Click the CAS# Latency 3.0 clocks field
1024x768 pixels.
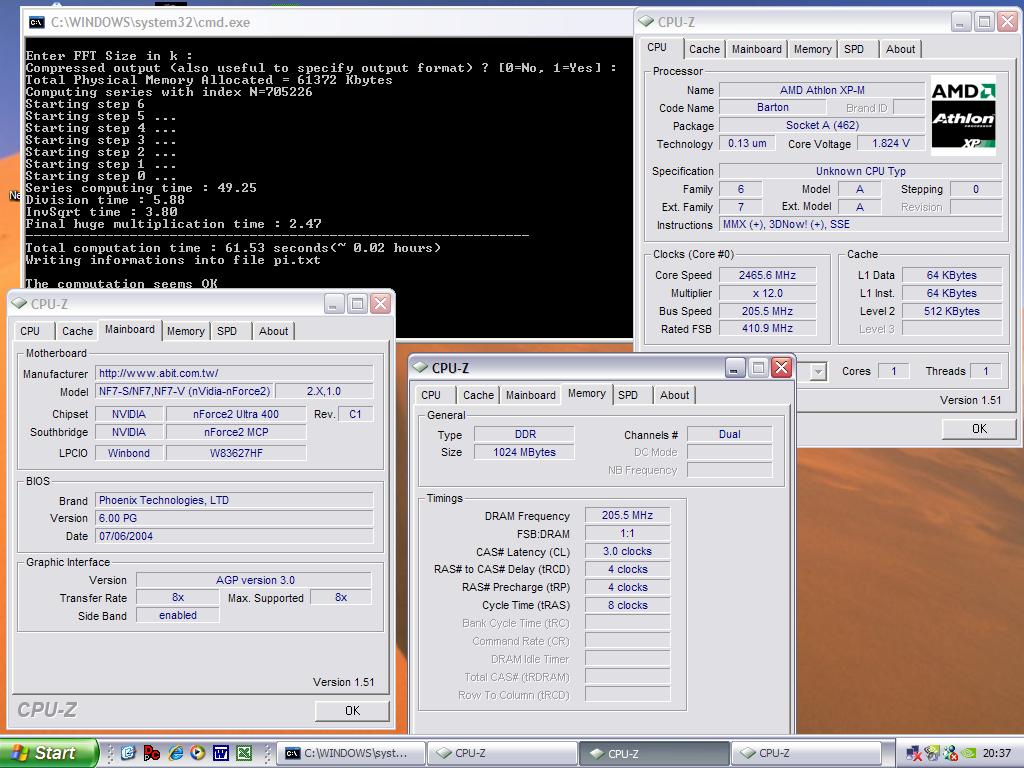627,551
